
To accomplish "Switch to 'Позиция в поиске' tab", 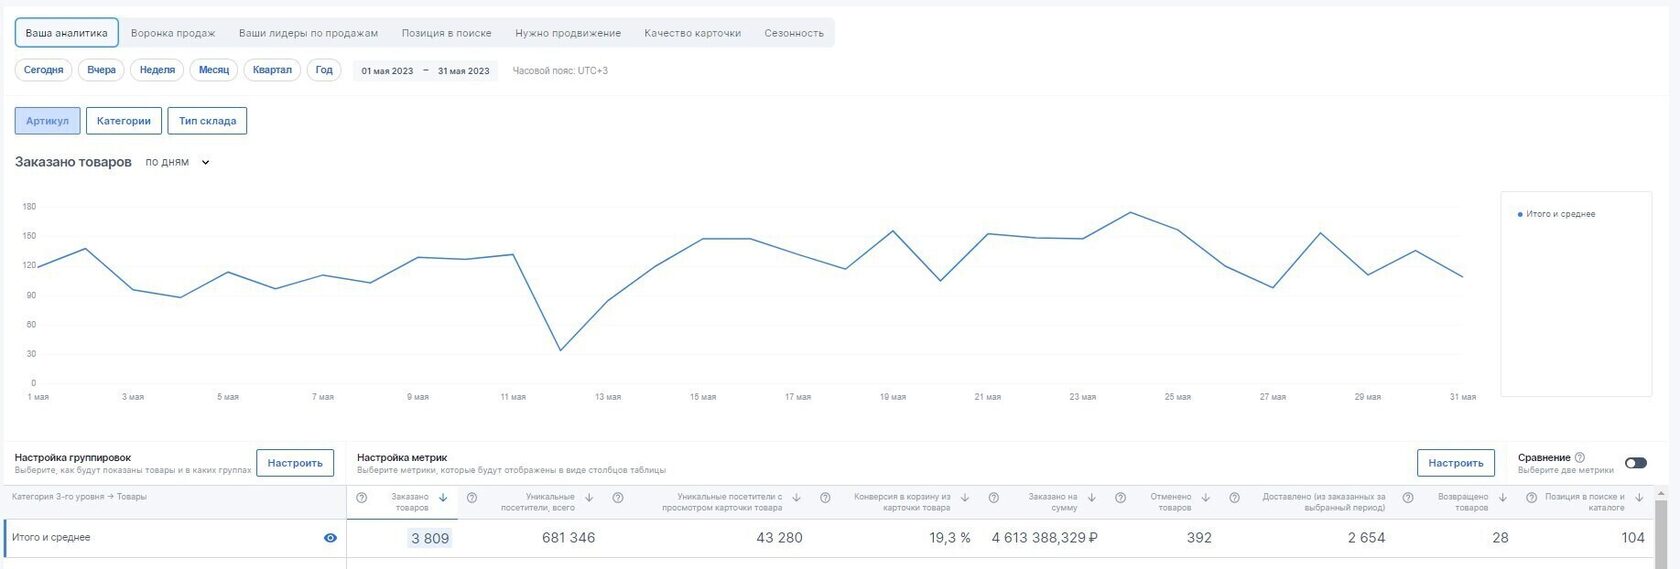I will point(446,33).
